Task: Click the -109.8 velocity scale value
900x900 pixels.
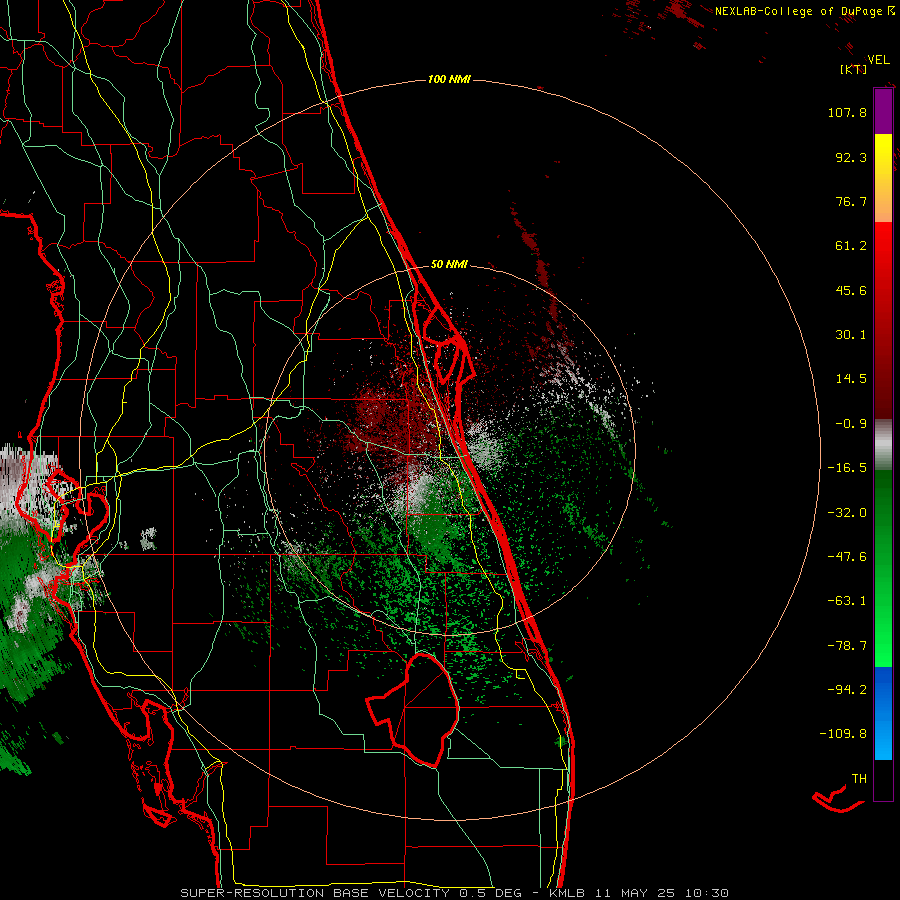Action: pos(843,734)
